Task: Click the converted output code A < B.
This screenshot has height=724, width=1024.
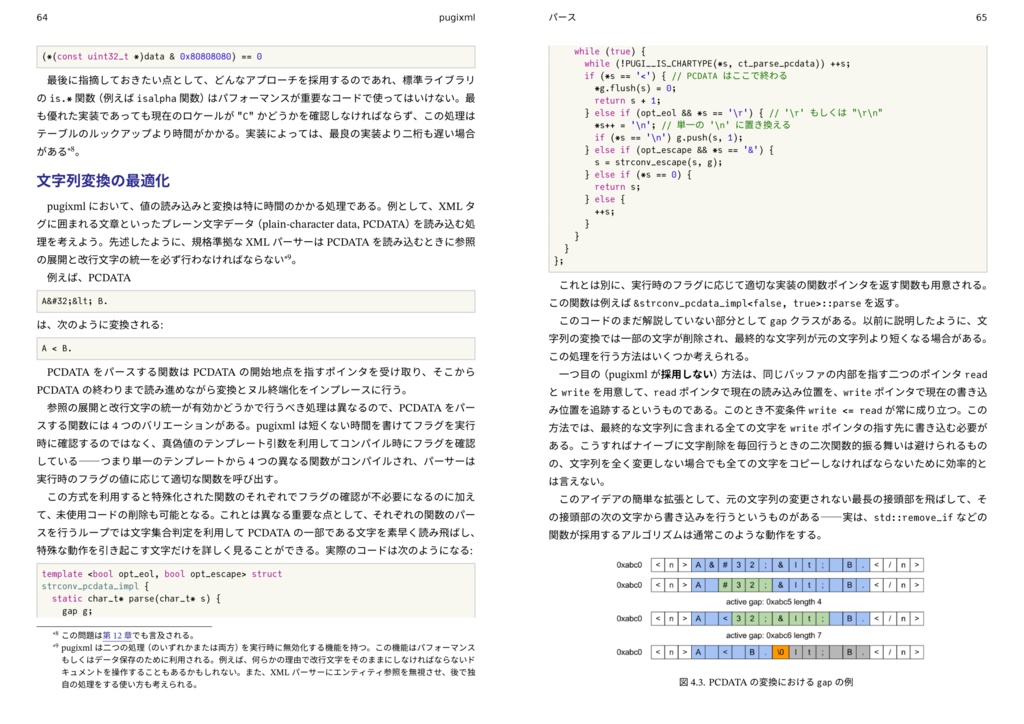Action: point(57,348)
